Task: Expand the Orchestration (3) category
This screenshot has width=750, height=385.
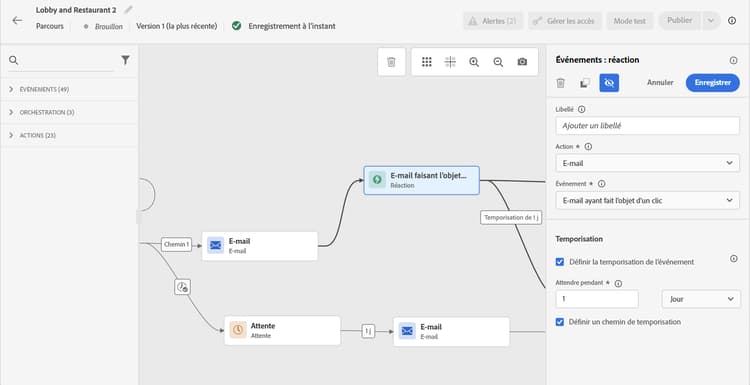Action: (69, 112)
